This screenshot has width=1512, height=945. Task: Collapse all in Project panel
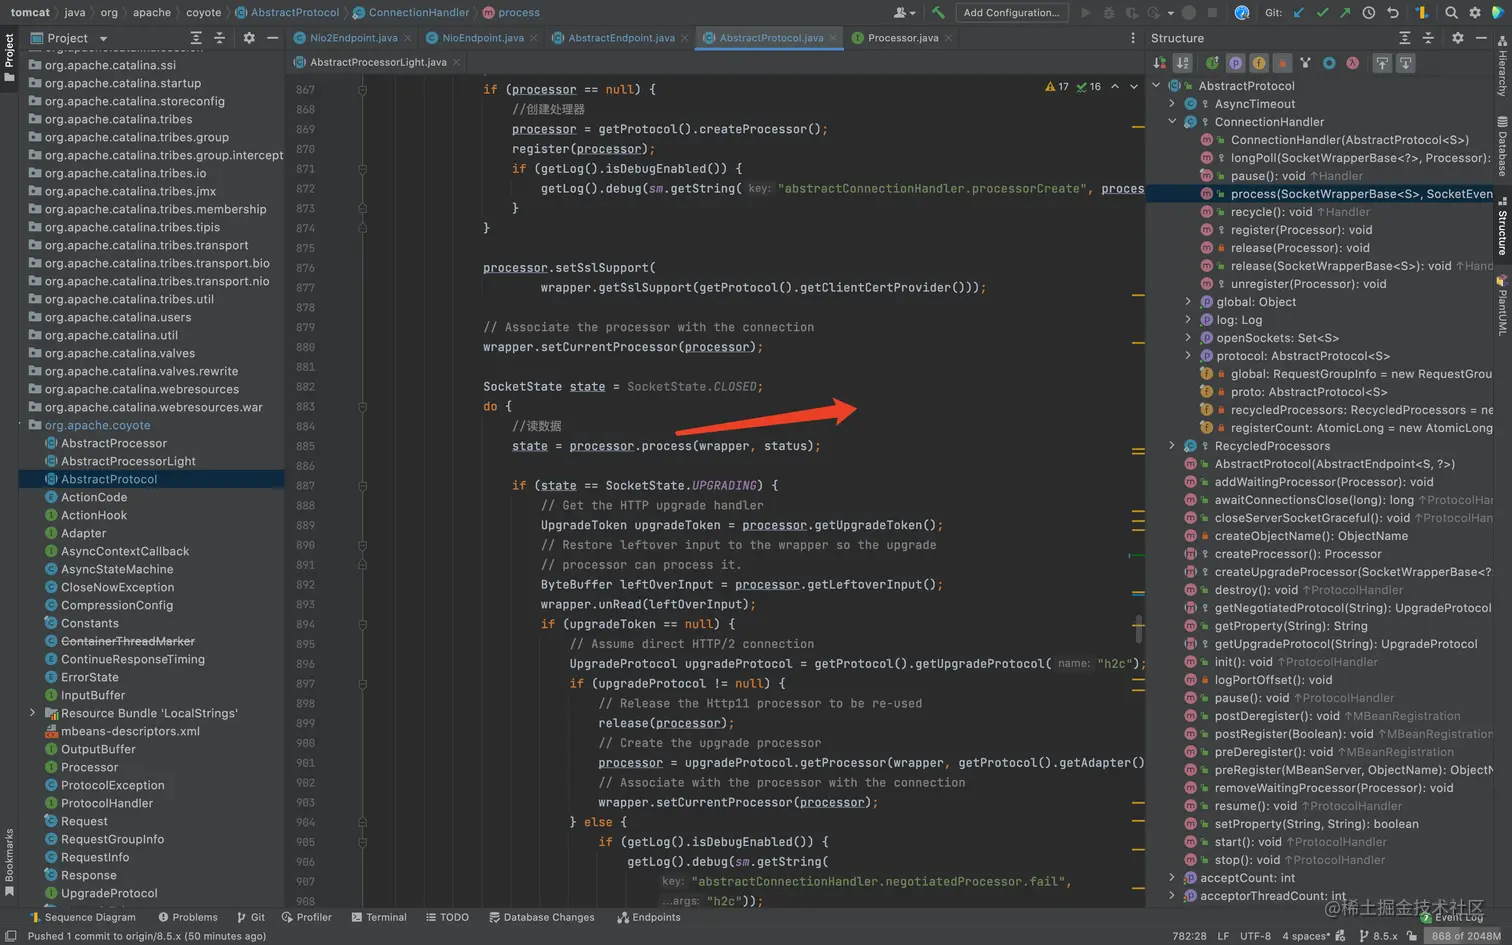point(220,38)
